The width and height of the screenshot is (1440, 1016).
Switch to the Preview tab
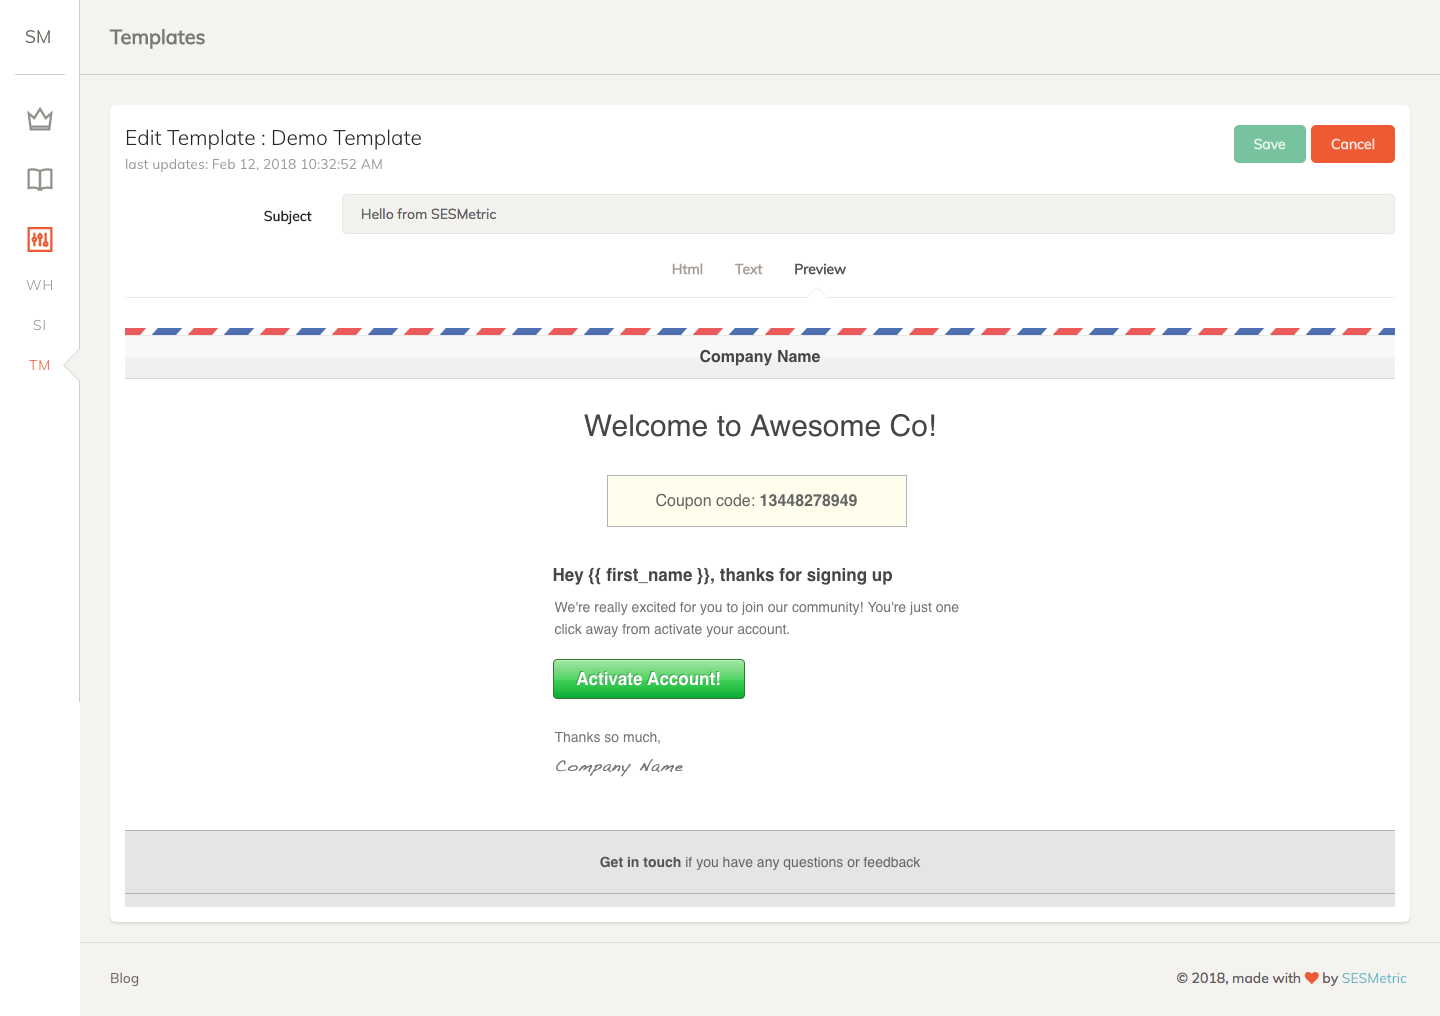(x=820, y=269)
